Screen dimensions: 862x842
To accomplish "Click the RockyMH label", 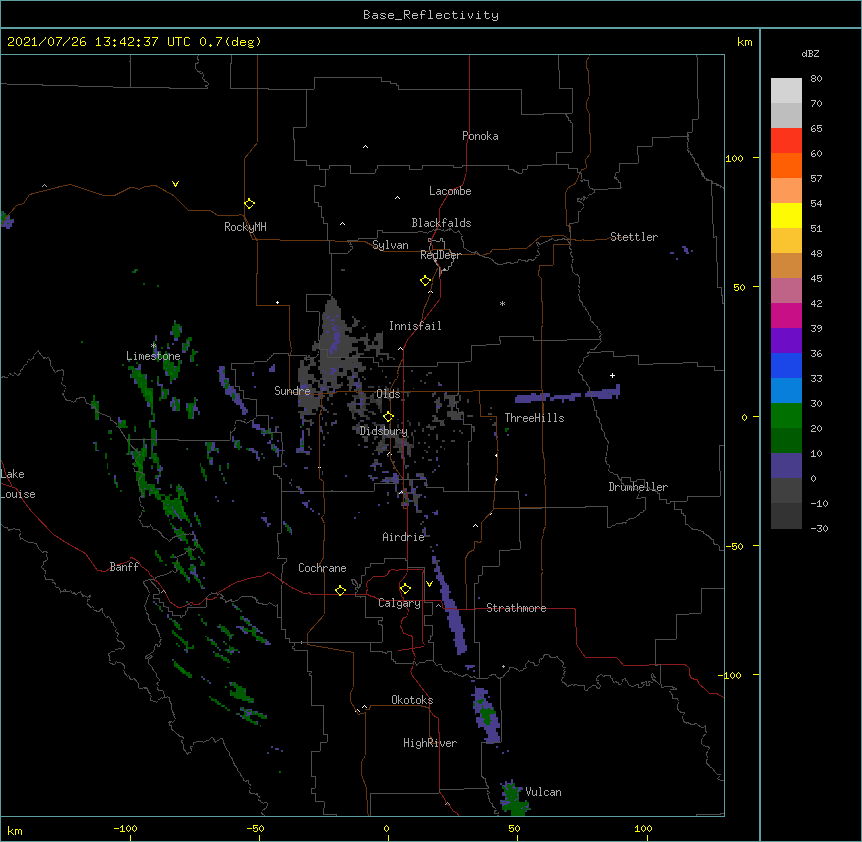I will 245,227.
